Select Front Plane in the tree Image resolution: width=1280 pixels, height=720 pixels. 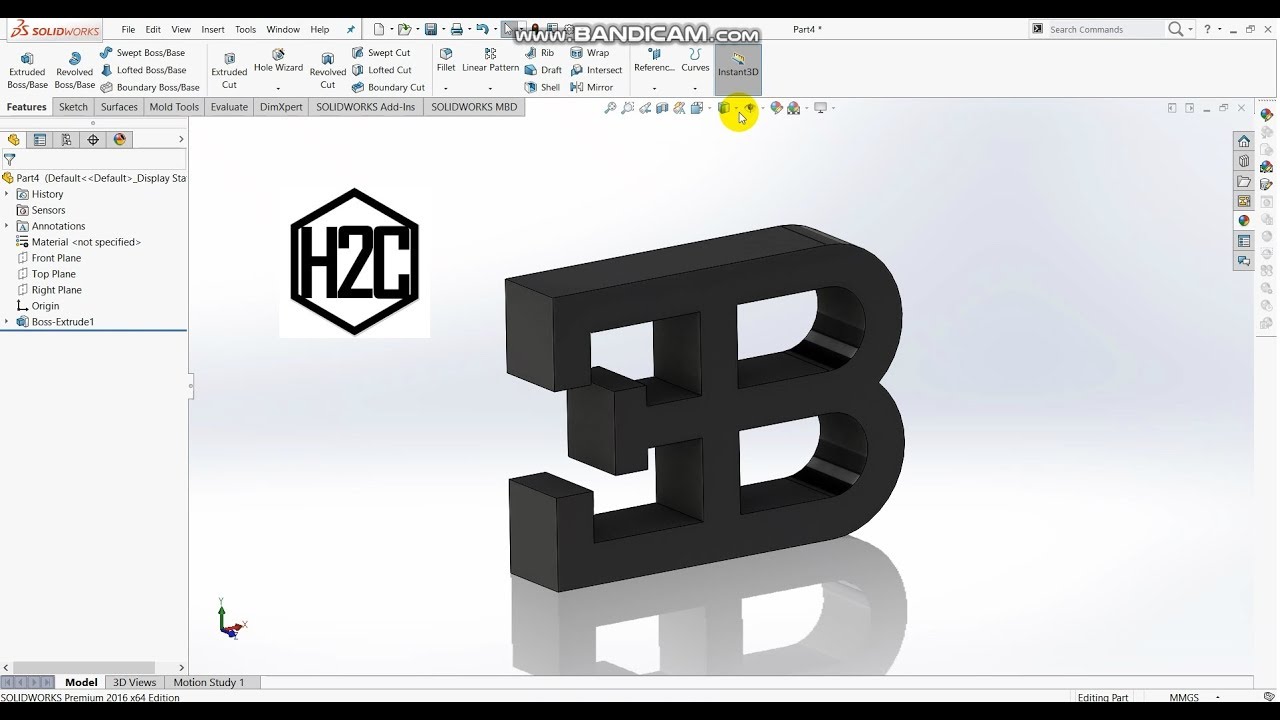pos(49,258)
